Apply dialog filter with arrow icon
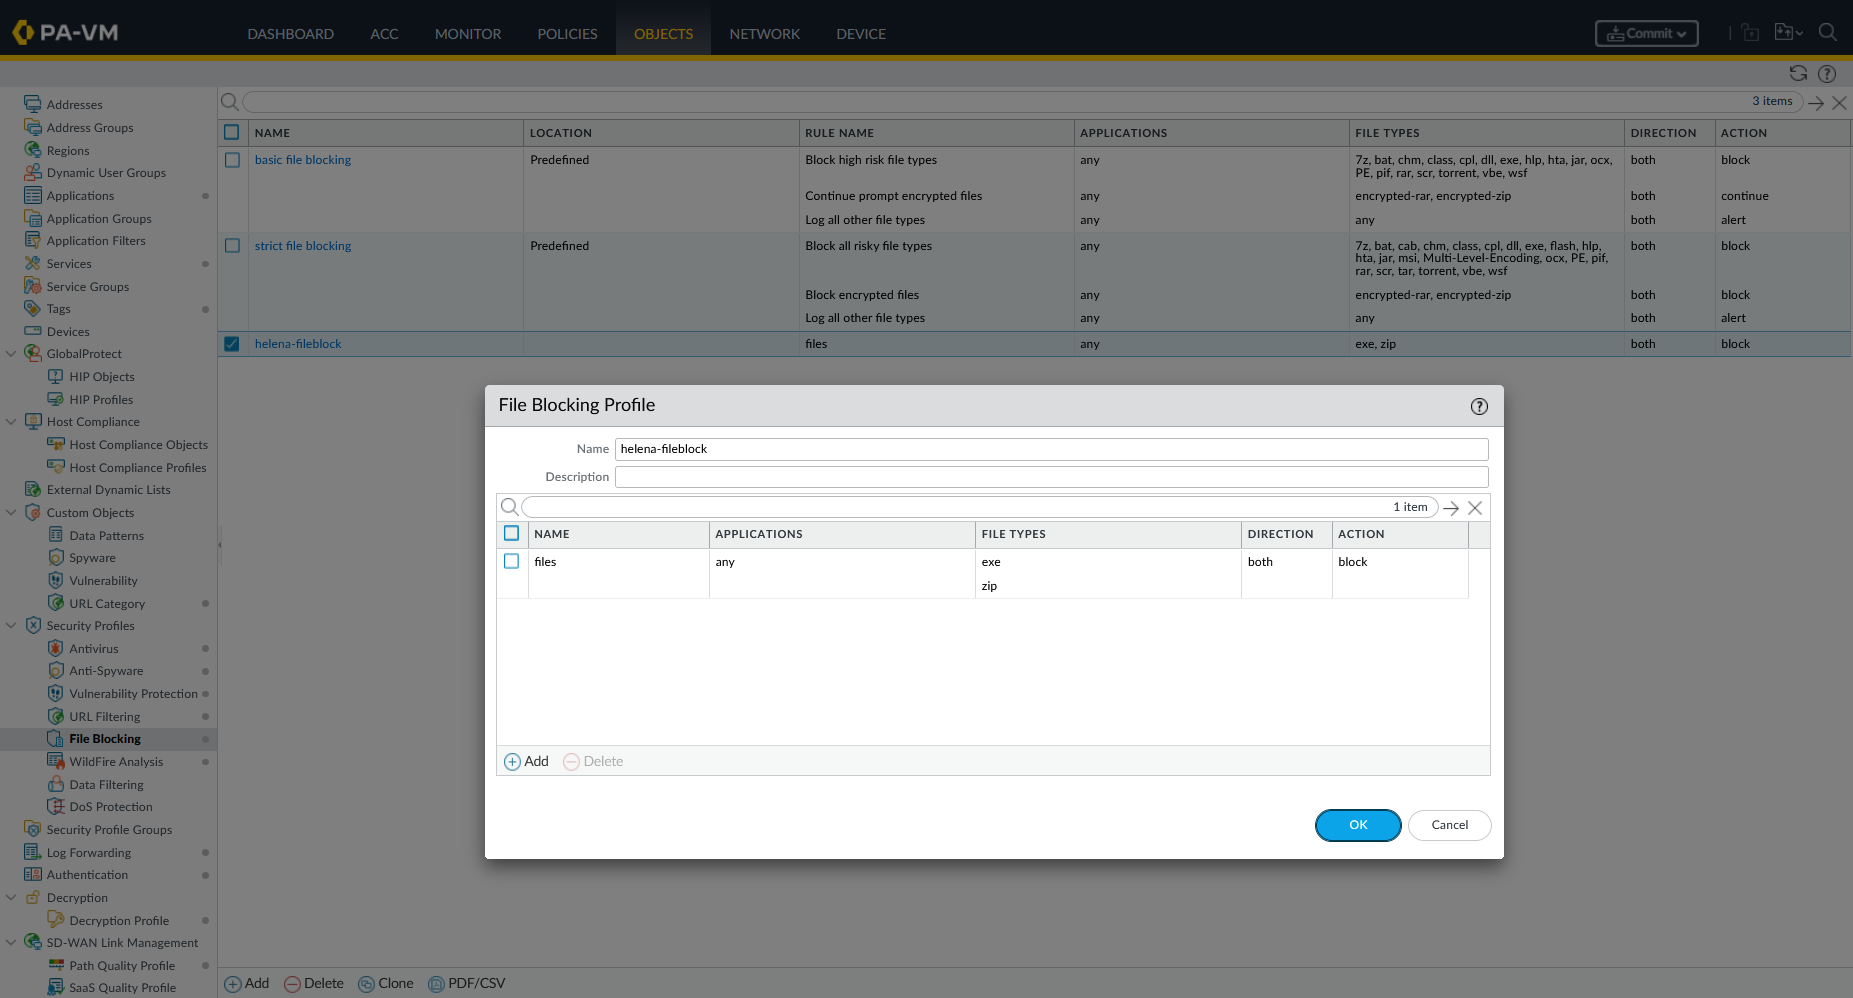Image resolution: width=1853 pixels, height=998 pixels. tap(1451, 508)
